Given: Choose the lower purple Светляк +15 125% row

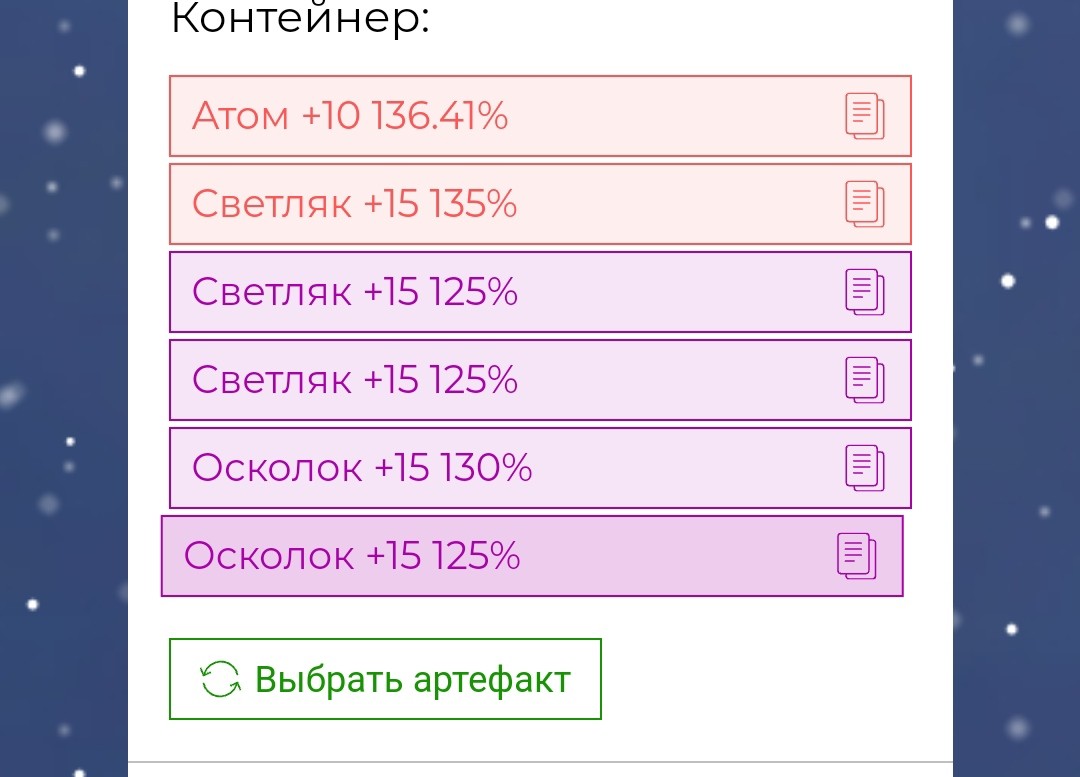Looking at the screenshot, I should pyautogui.click(x=540, y=380).
